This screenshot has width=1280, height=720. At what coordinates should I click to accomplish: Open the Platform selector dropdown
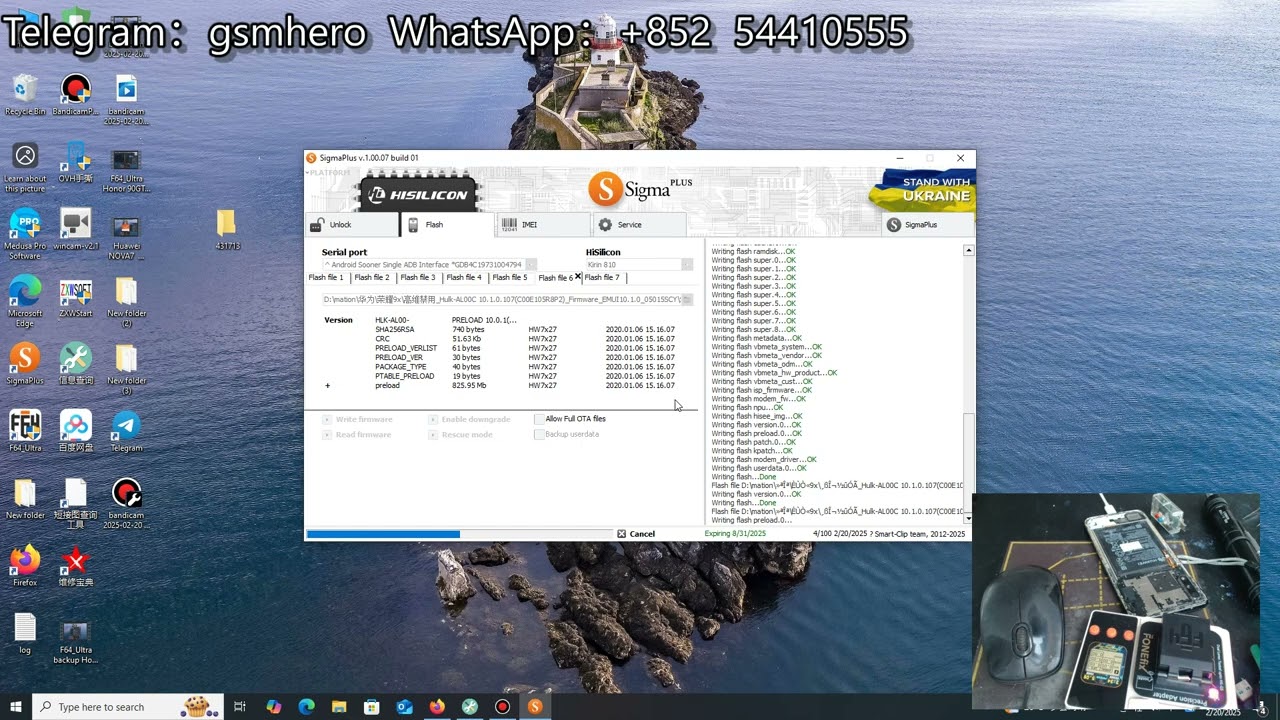click(329, 172)
